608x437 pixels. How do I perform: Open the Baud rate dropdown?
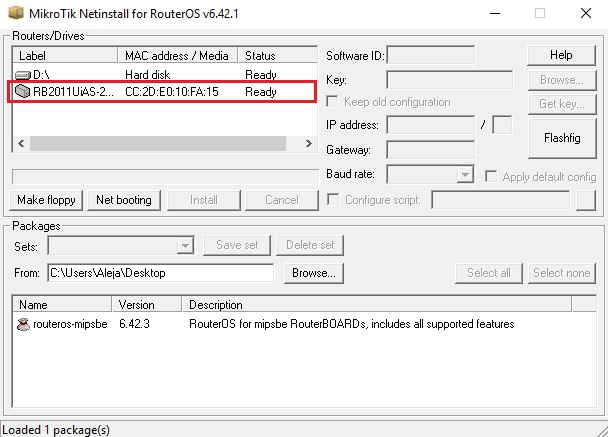tap(465, 174)
